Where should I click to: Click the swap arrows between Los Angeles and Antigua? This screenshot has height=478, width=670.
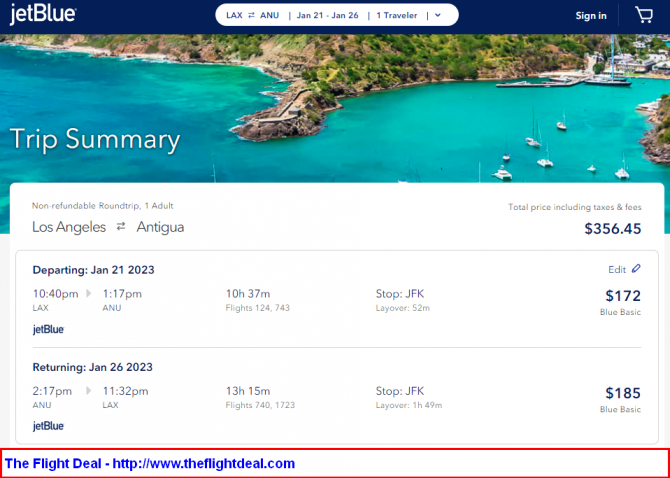(x=121, y=226)
